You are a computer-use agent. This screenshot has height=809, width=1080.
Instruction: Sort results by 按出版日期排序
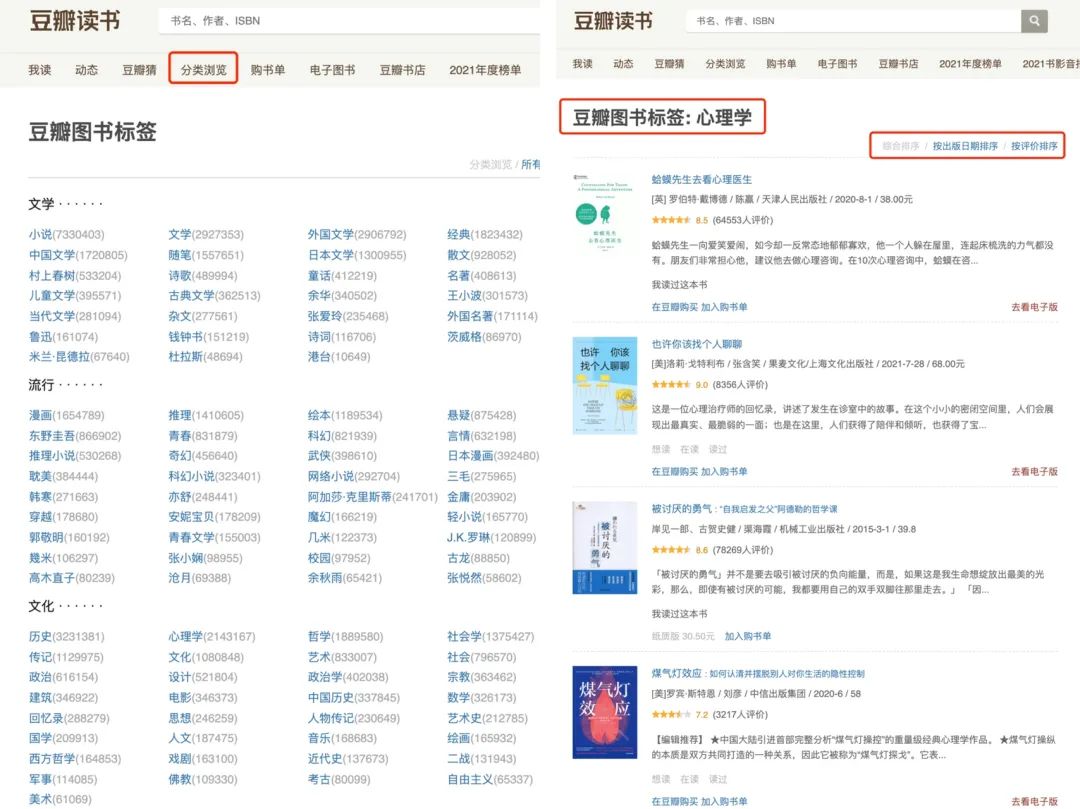click(965, 146)
